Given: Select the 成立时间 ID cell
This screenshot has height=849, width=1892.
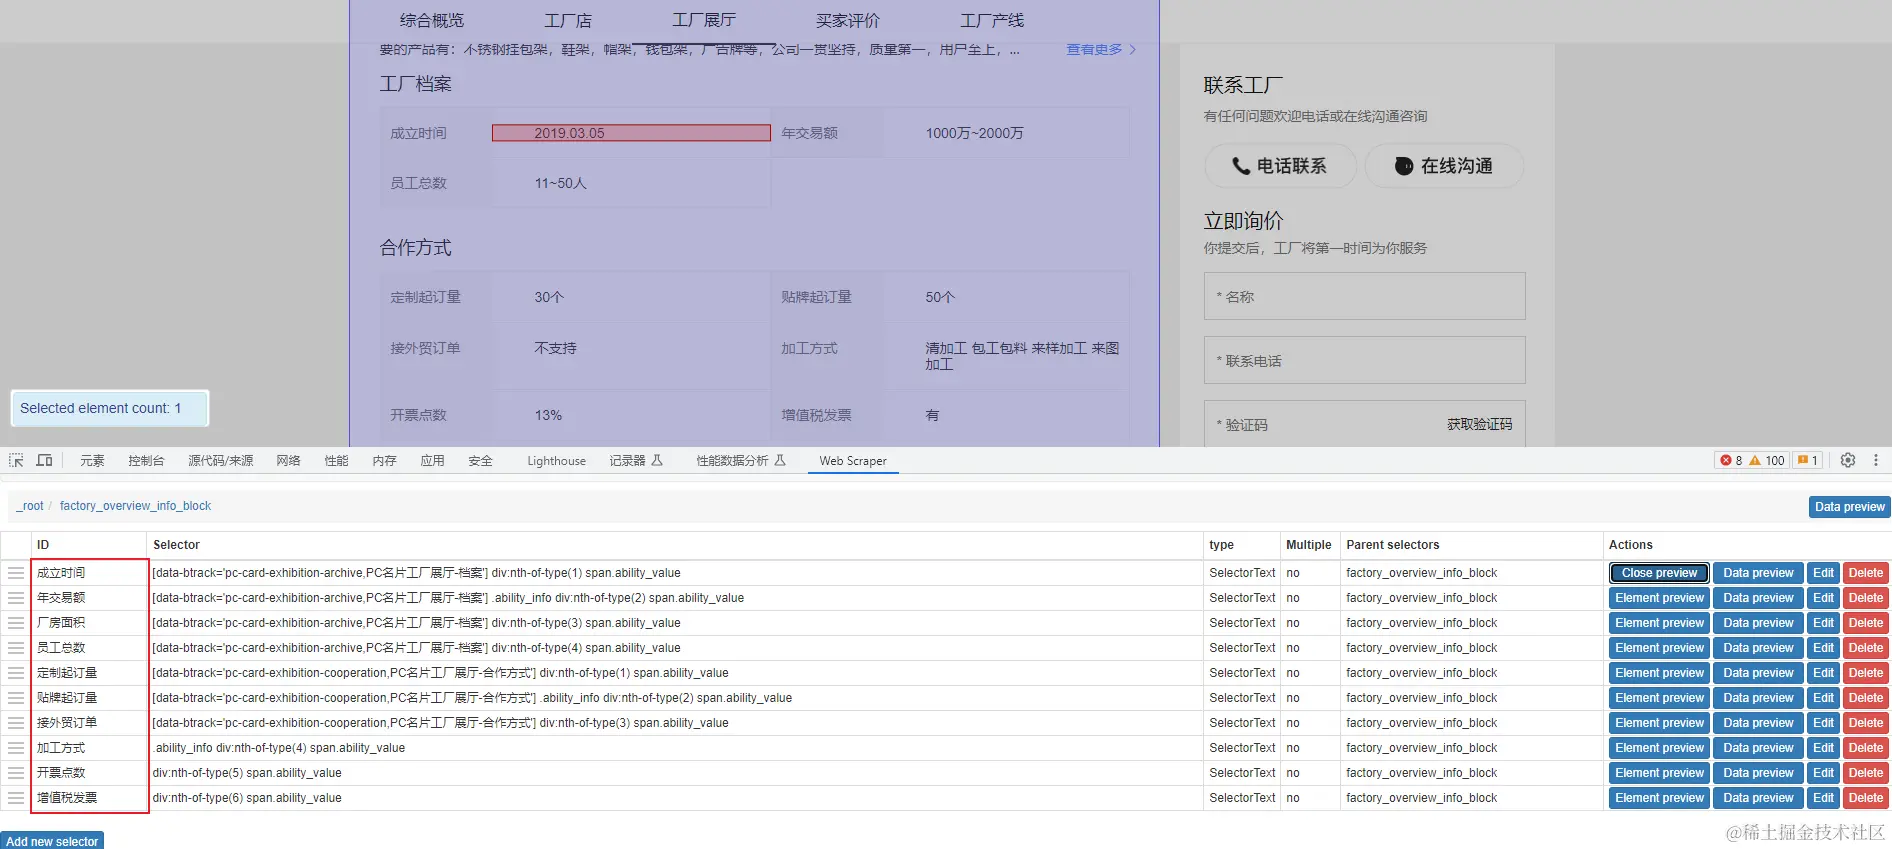Looking at the screenshot, I should [x=89, y=573].
